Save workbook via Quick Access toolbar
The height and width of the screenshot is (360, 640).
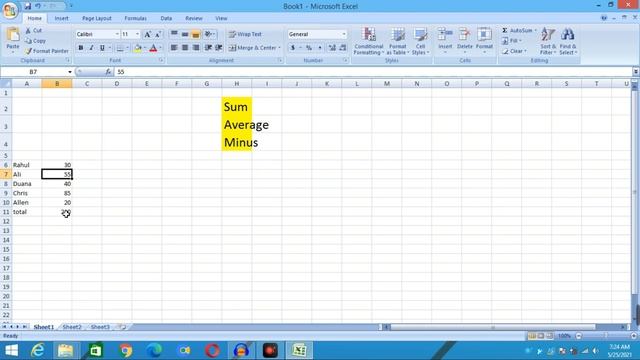[x=27, y=6]
